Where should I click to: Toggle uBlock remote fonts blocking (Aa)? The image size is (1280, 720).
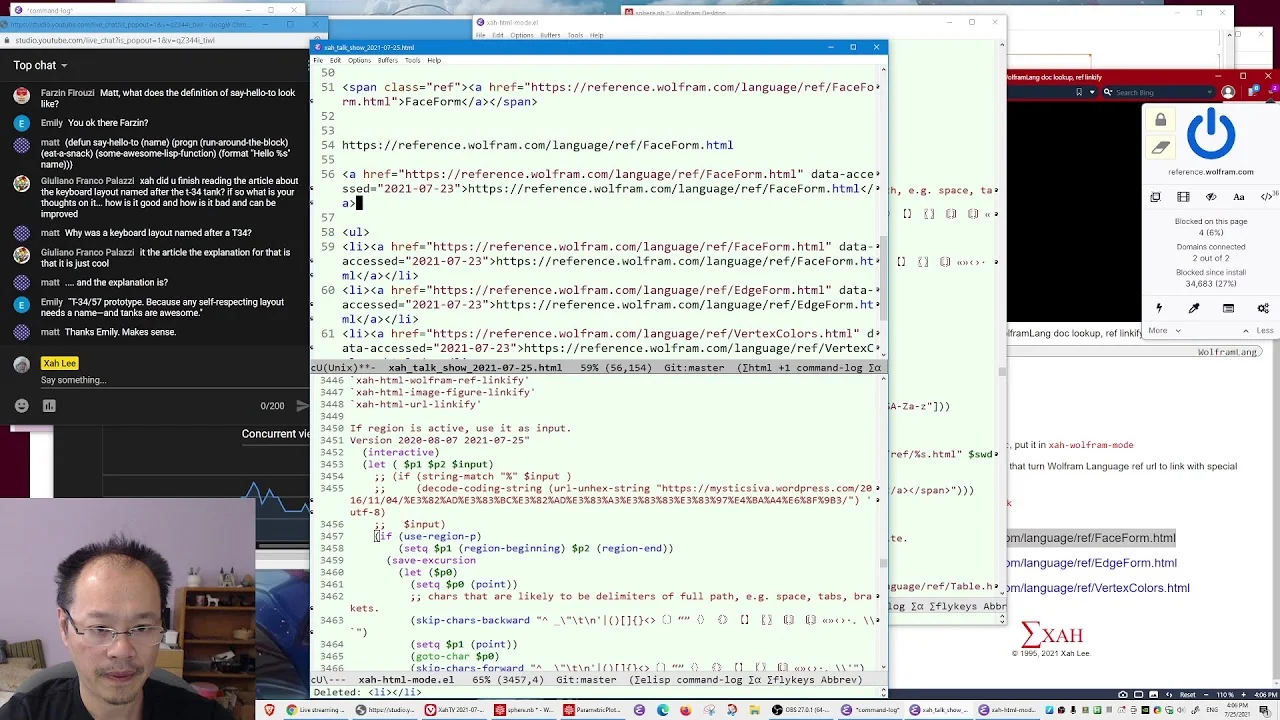(x=1239, y=197)
